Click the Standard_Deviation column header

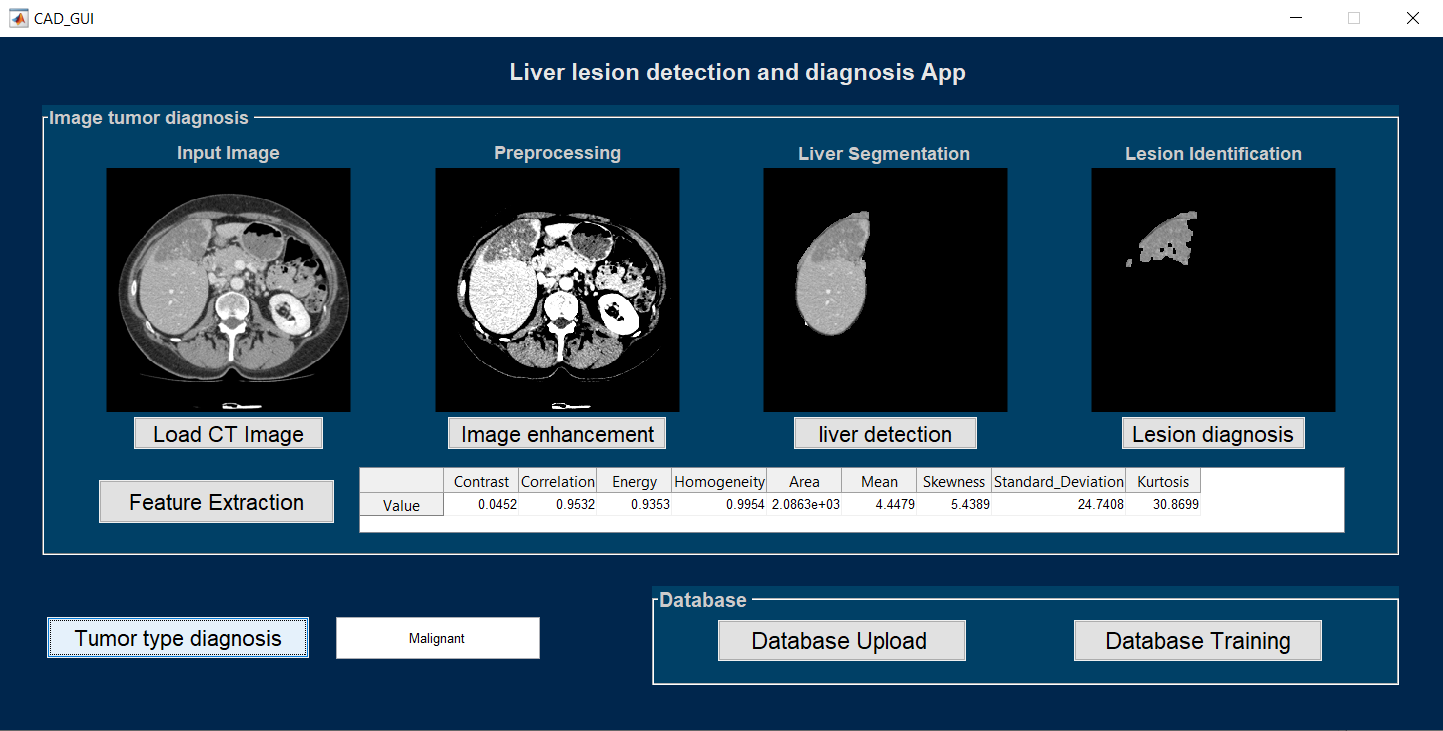1058,481
